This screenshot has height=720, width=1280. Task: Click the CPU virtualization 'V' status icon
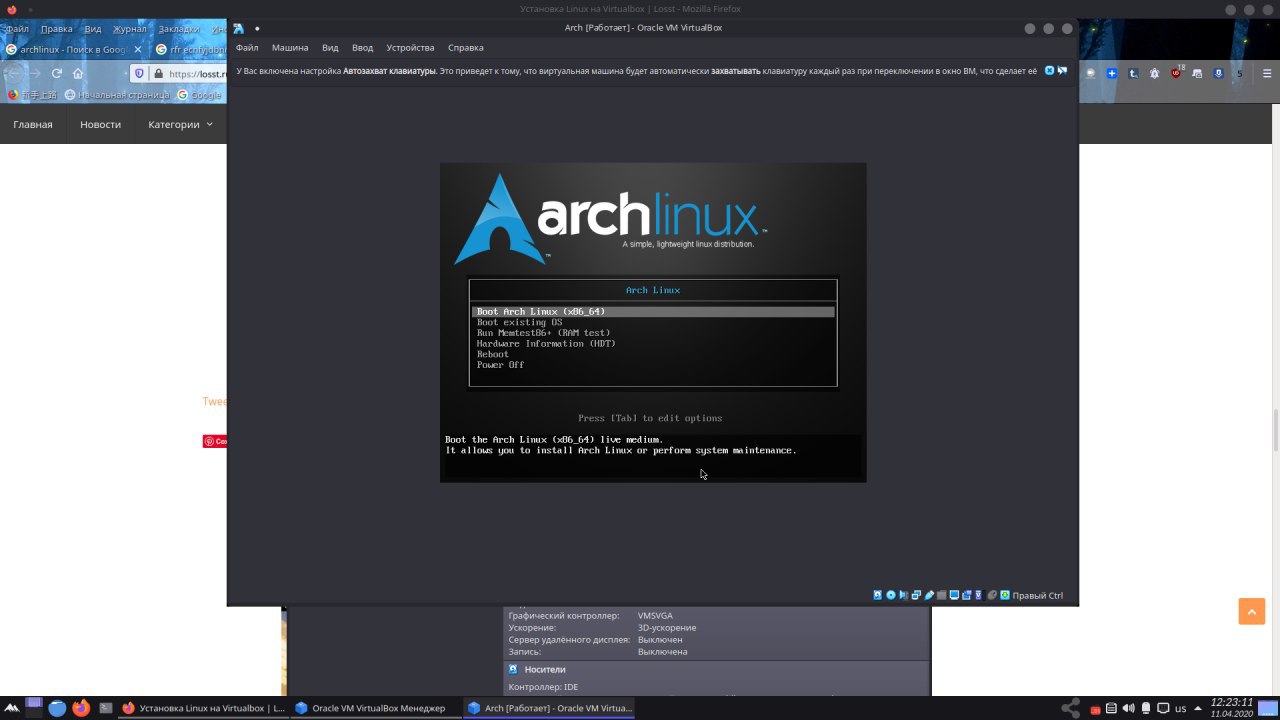[x=979, y=595]
